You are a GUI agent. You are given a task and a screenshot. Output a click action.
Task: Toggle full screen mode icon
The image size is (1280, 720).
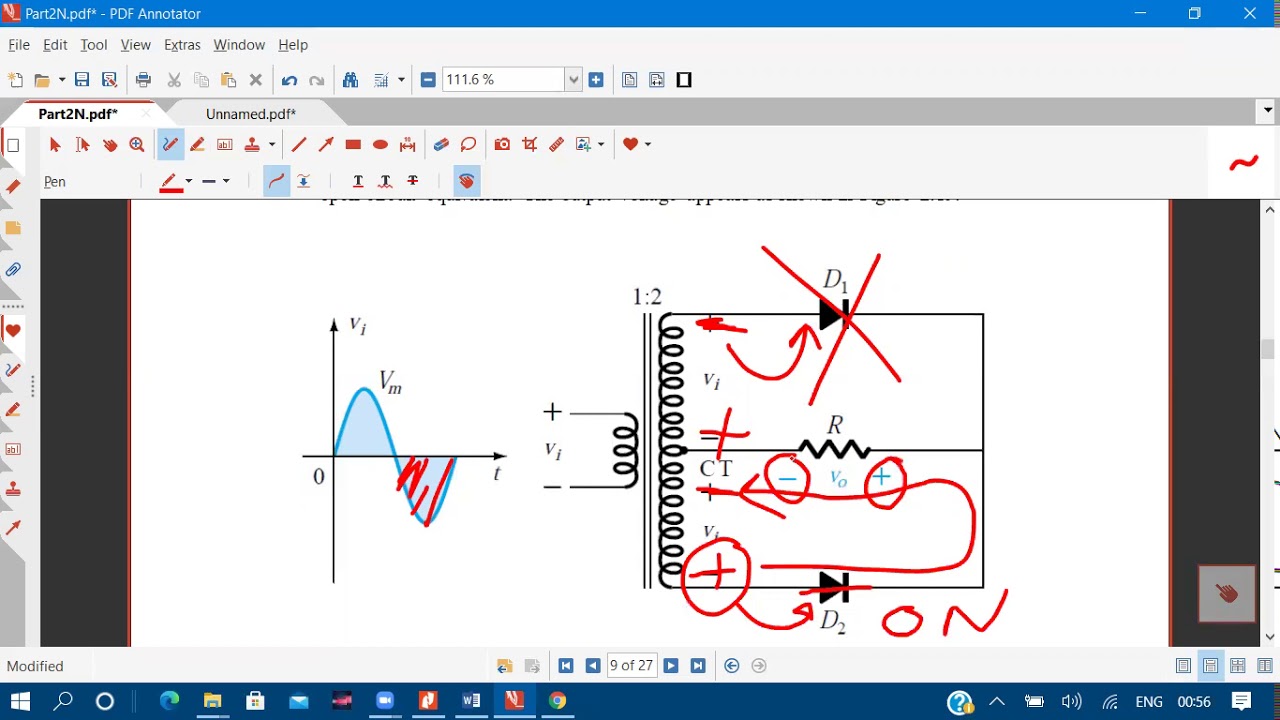[x=684, y=80]
